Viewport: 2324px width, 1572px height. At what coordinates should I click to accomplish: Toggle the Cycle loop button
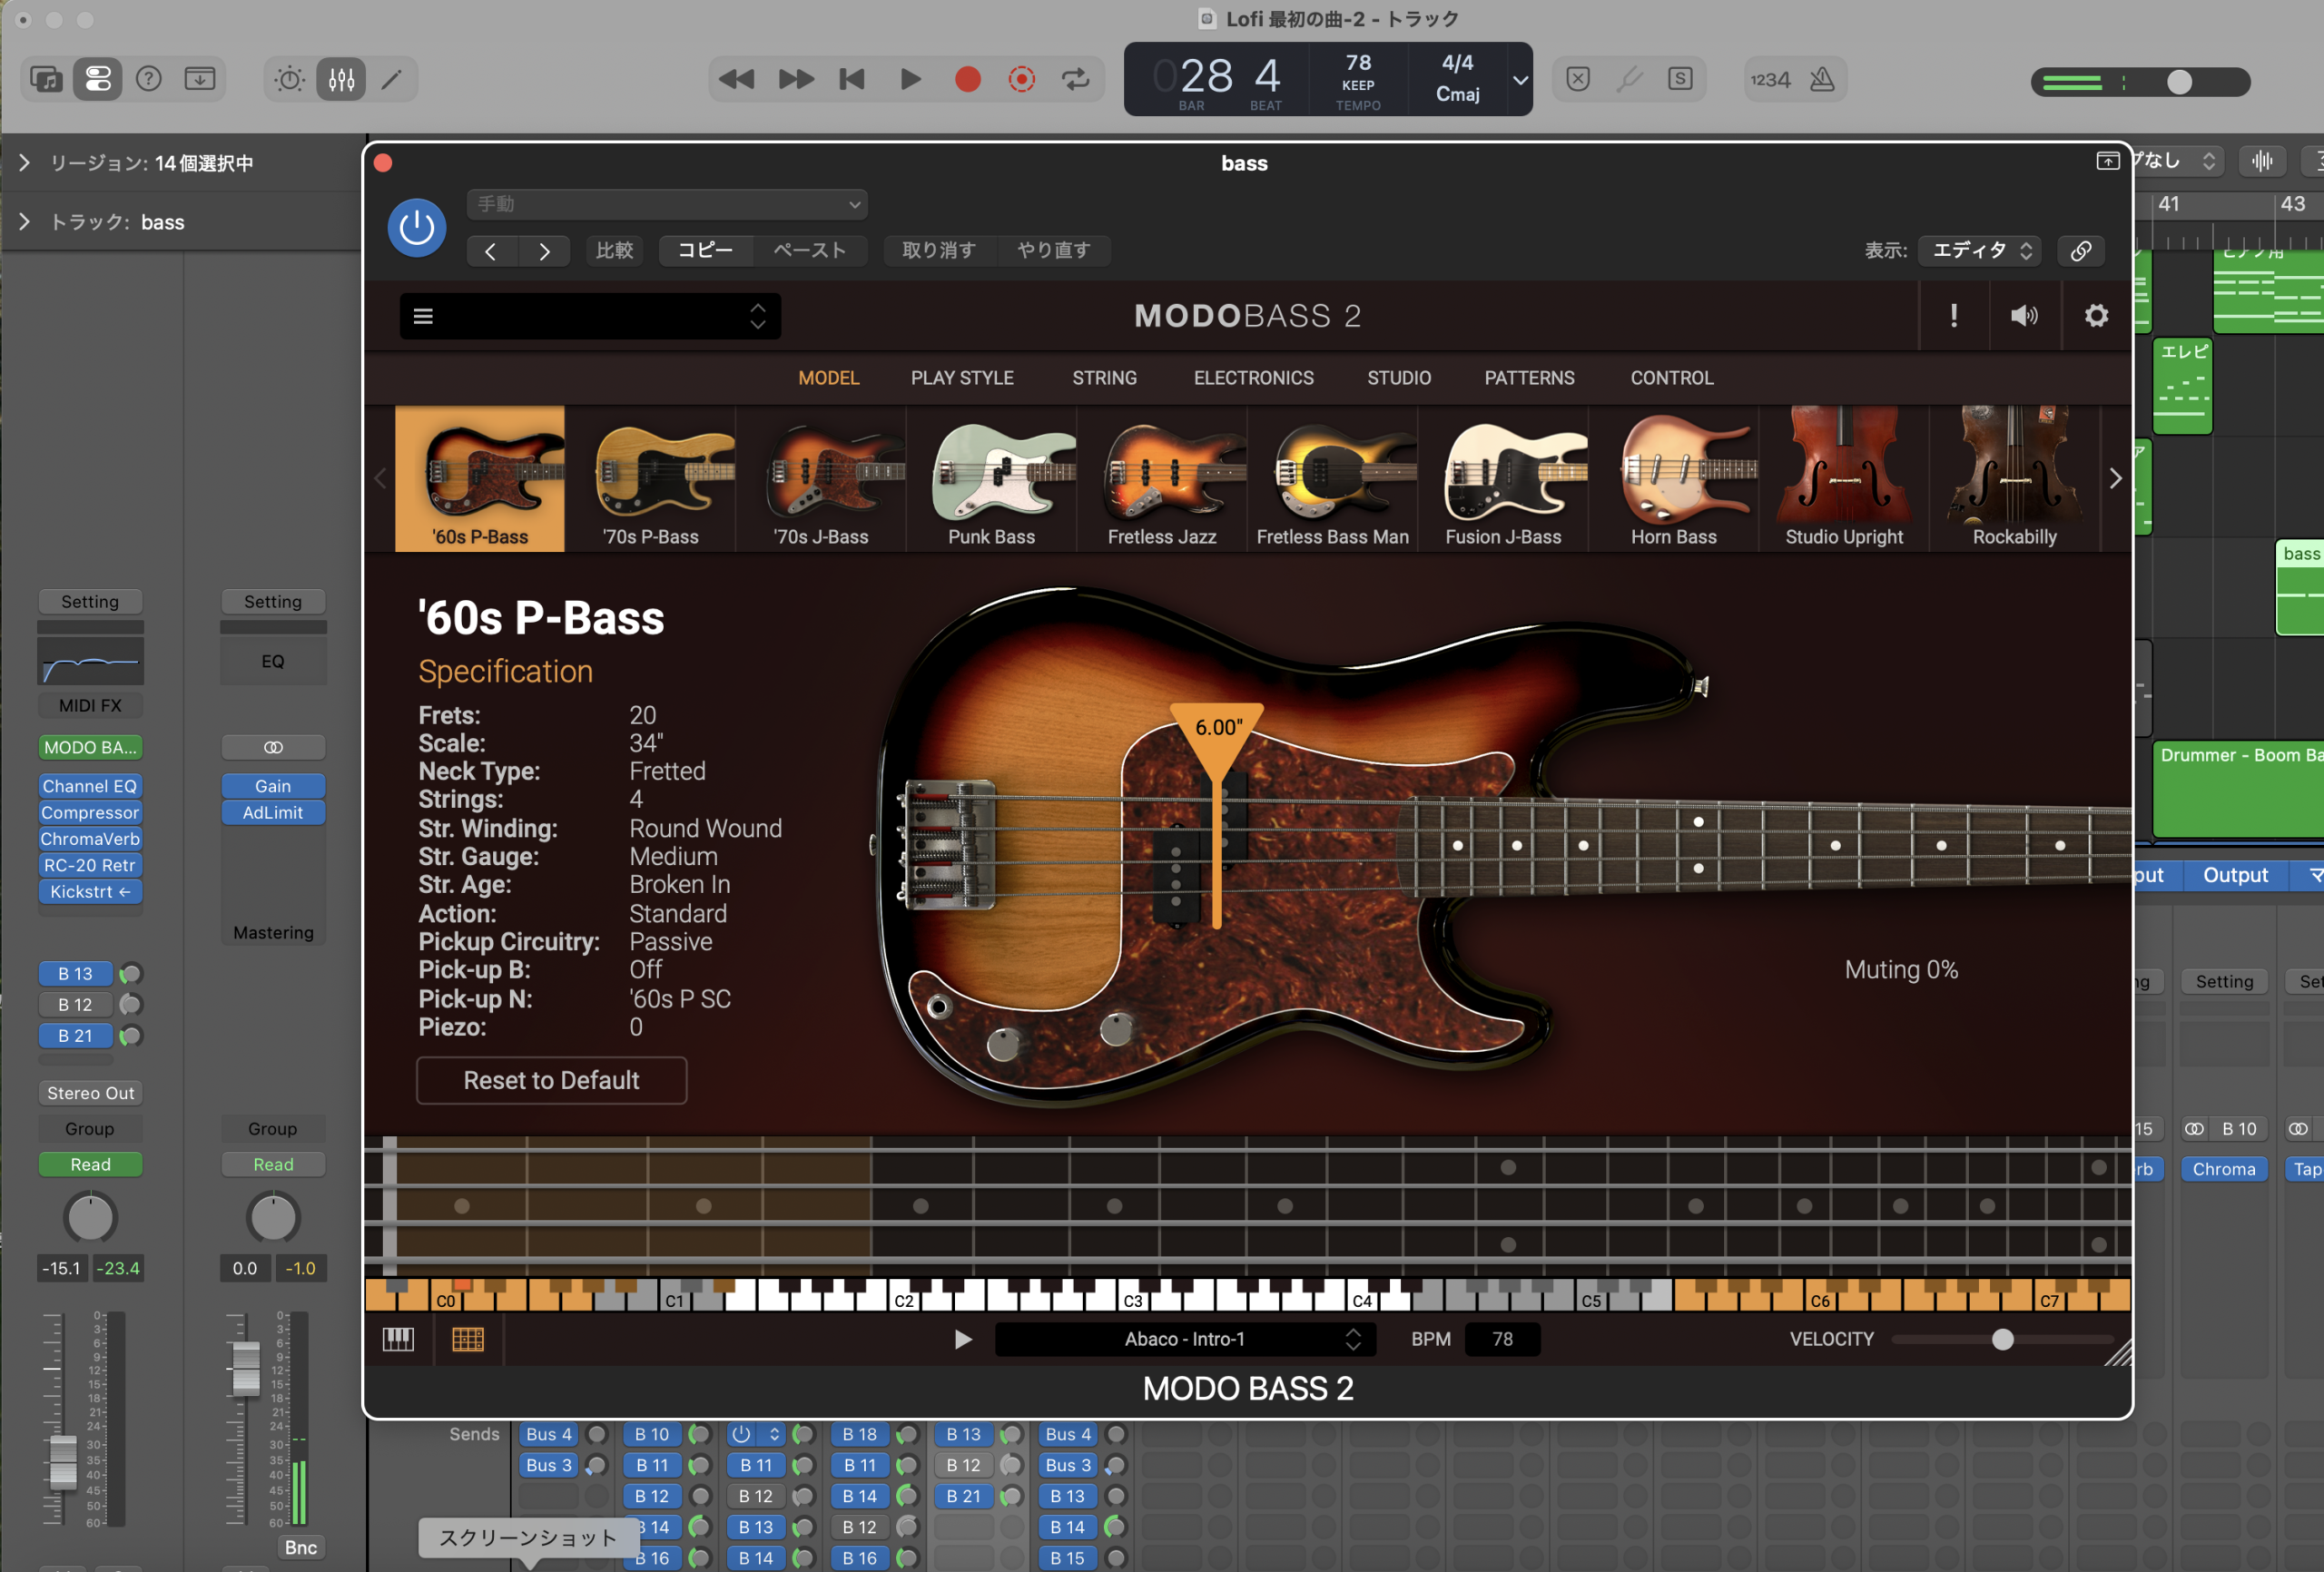click(x=1076, y=79)
